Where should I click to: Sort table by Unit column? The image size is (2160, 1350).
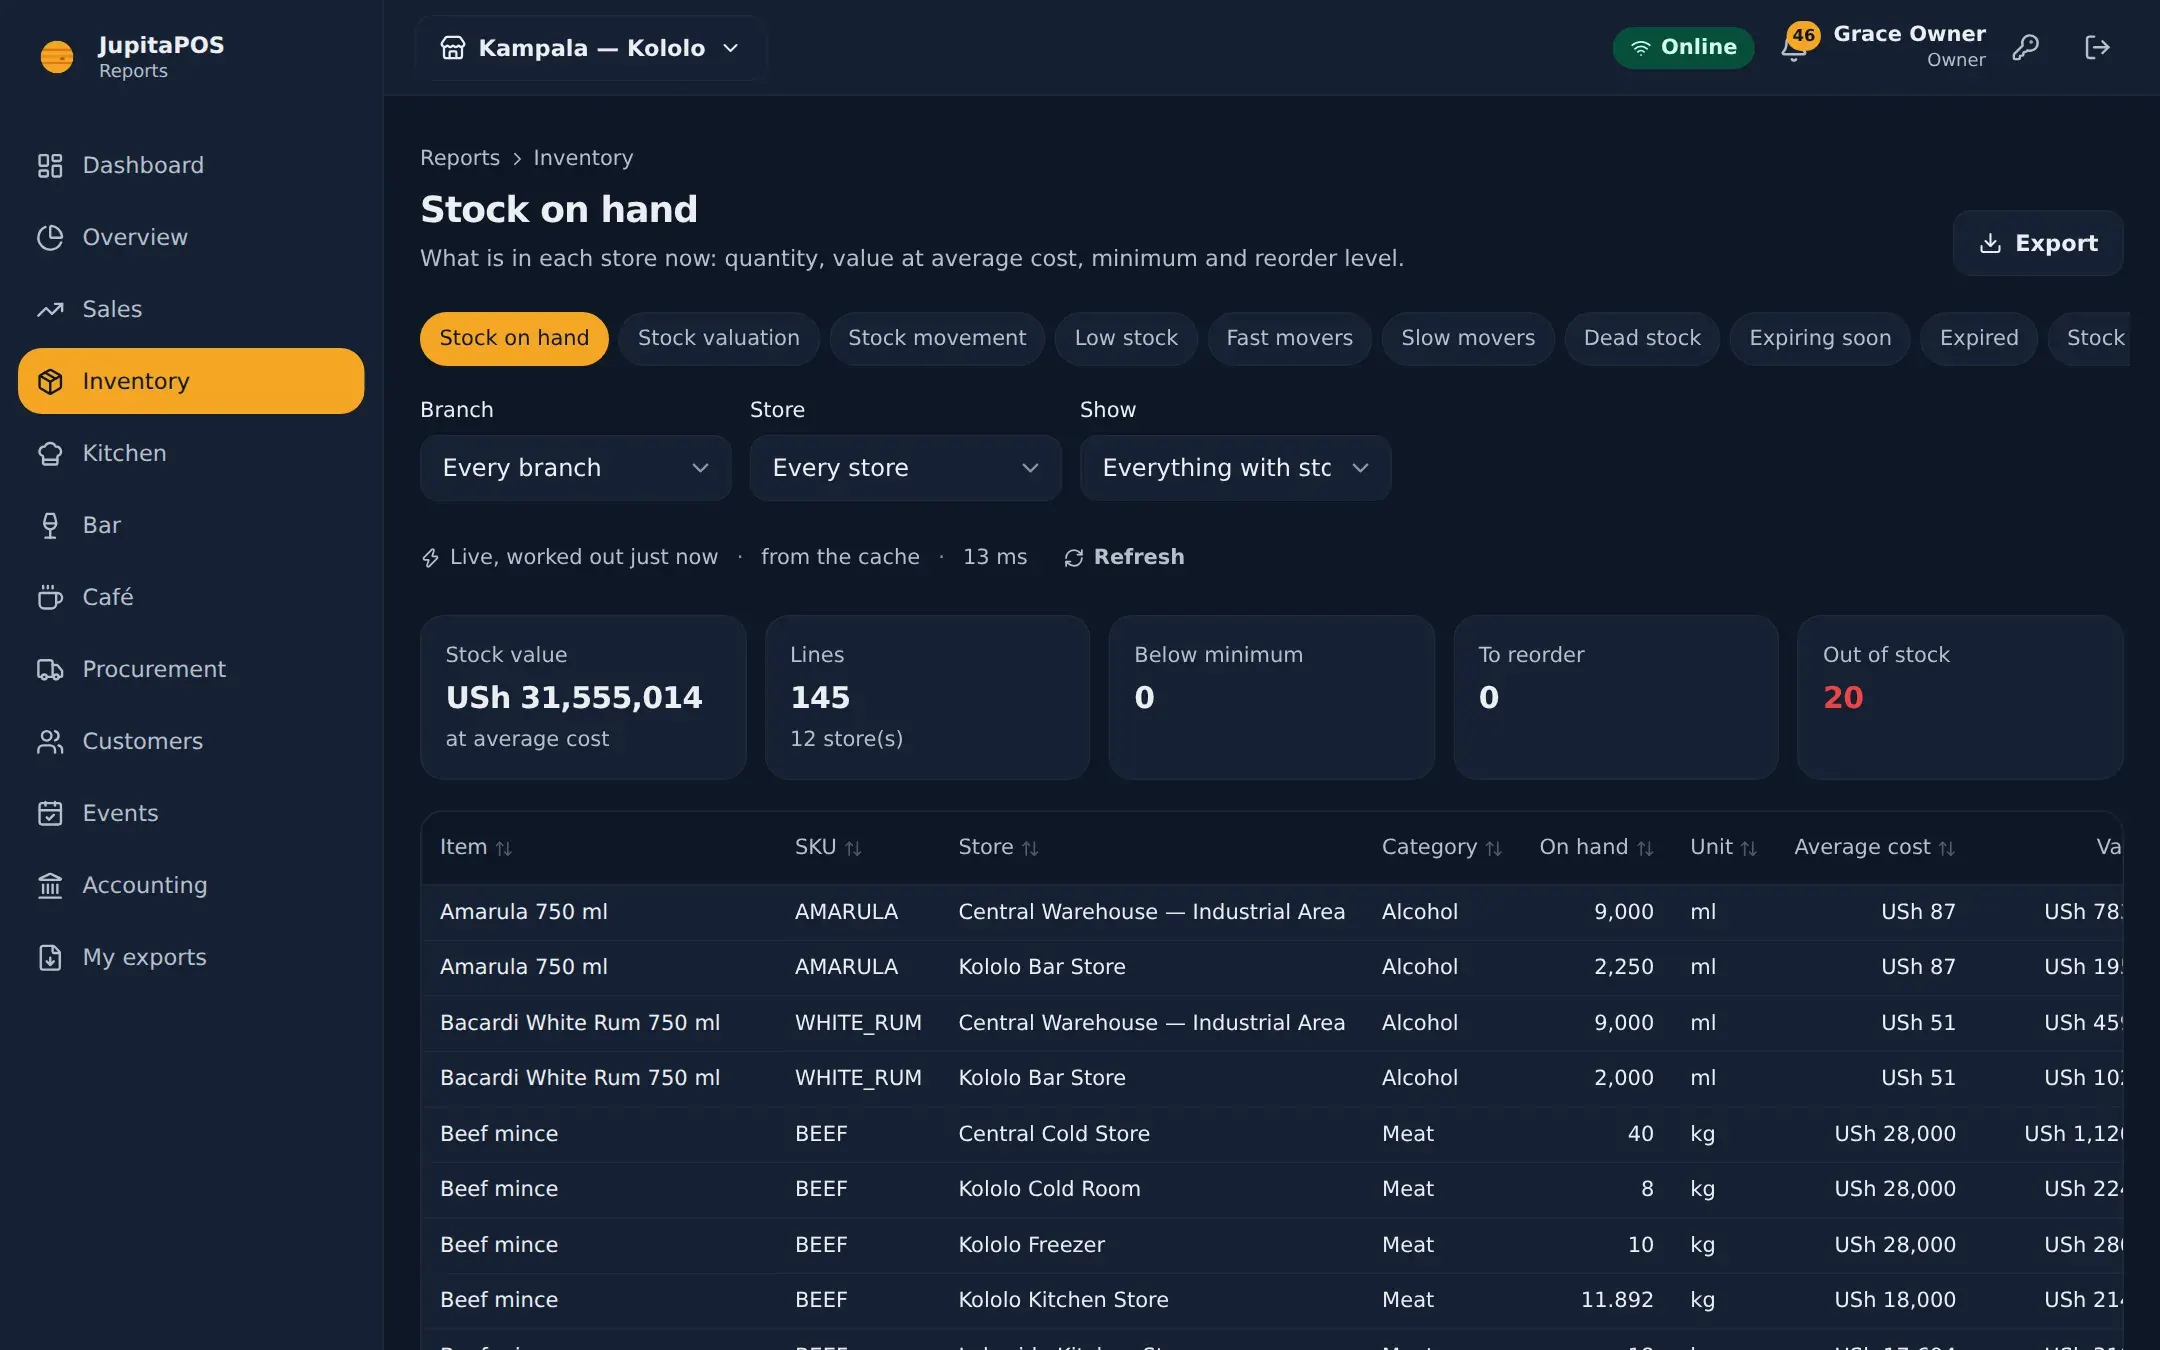point(1723,847)
